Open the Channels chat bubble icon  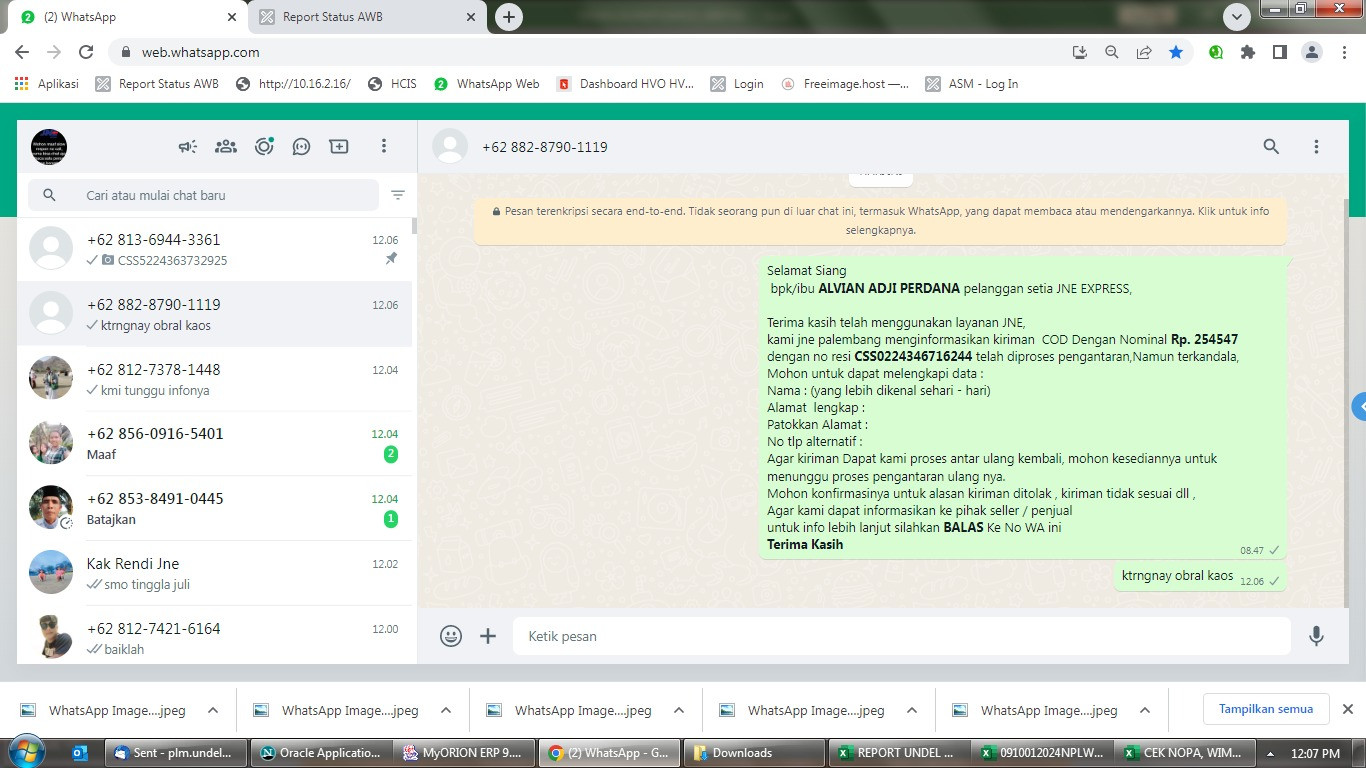301,147
